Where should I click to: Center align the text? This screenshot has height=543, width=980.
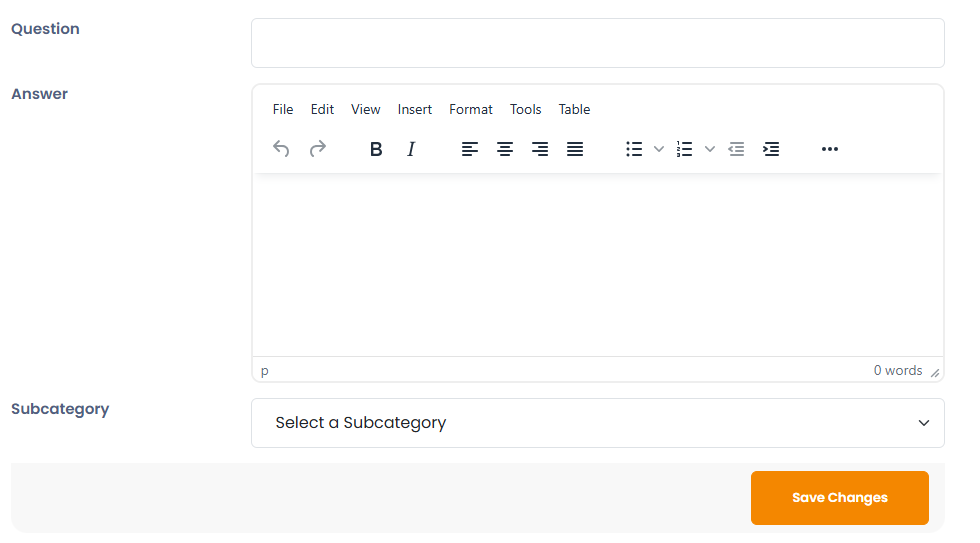pyautogui.click(x=504, y=149)
